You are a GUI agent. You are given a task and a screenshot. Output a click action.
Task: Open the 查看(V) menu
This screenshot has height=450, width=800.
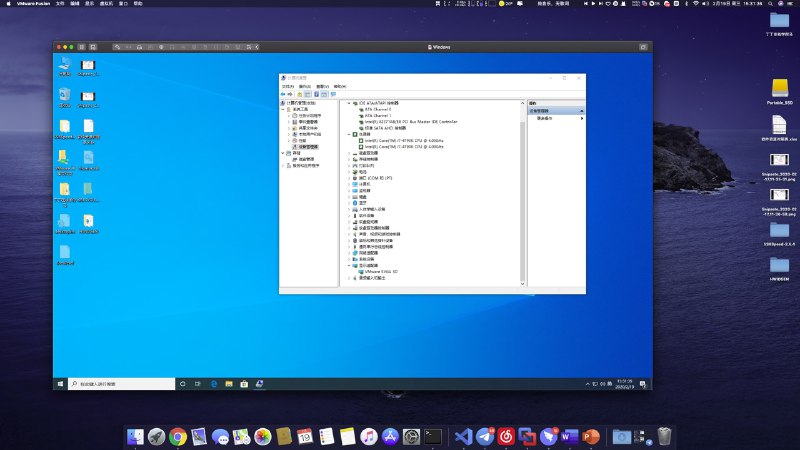coord(322,86)
